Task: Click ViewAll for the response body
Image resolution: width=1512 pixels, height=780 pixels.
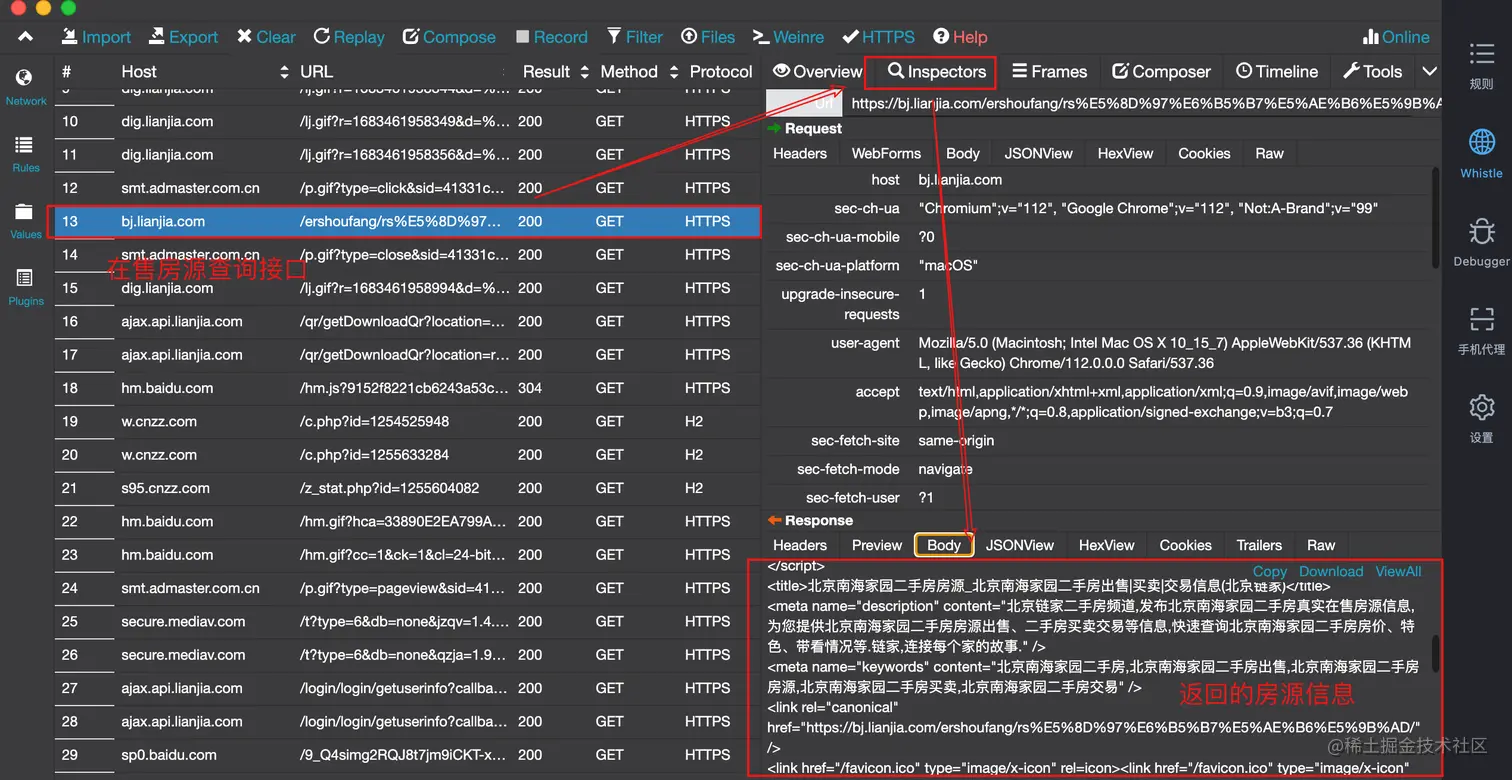Action: click(x=1398, y=572)
